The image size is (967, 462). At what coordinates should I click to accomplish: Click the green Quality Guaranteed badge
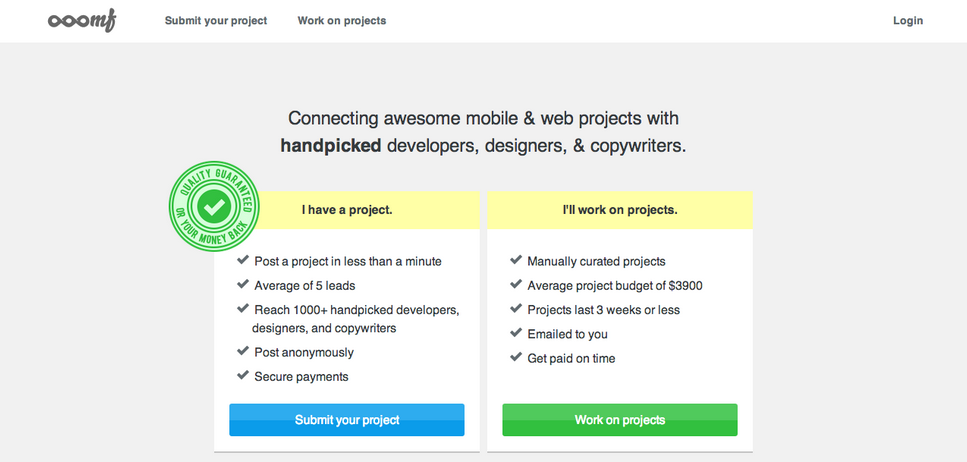coord(213,207)
